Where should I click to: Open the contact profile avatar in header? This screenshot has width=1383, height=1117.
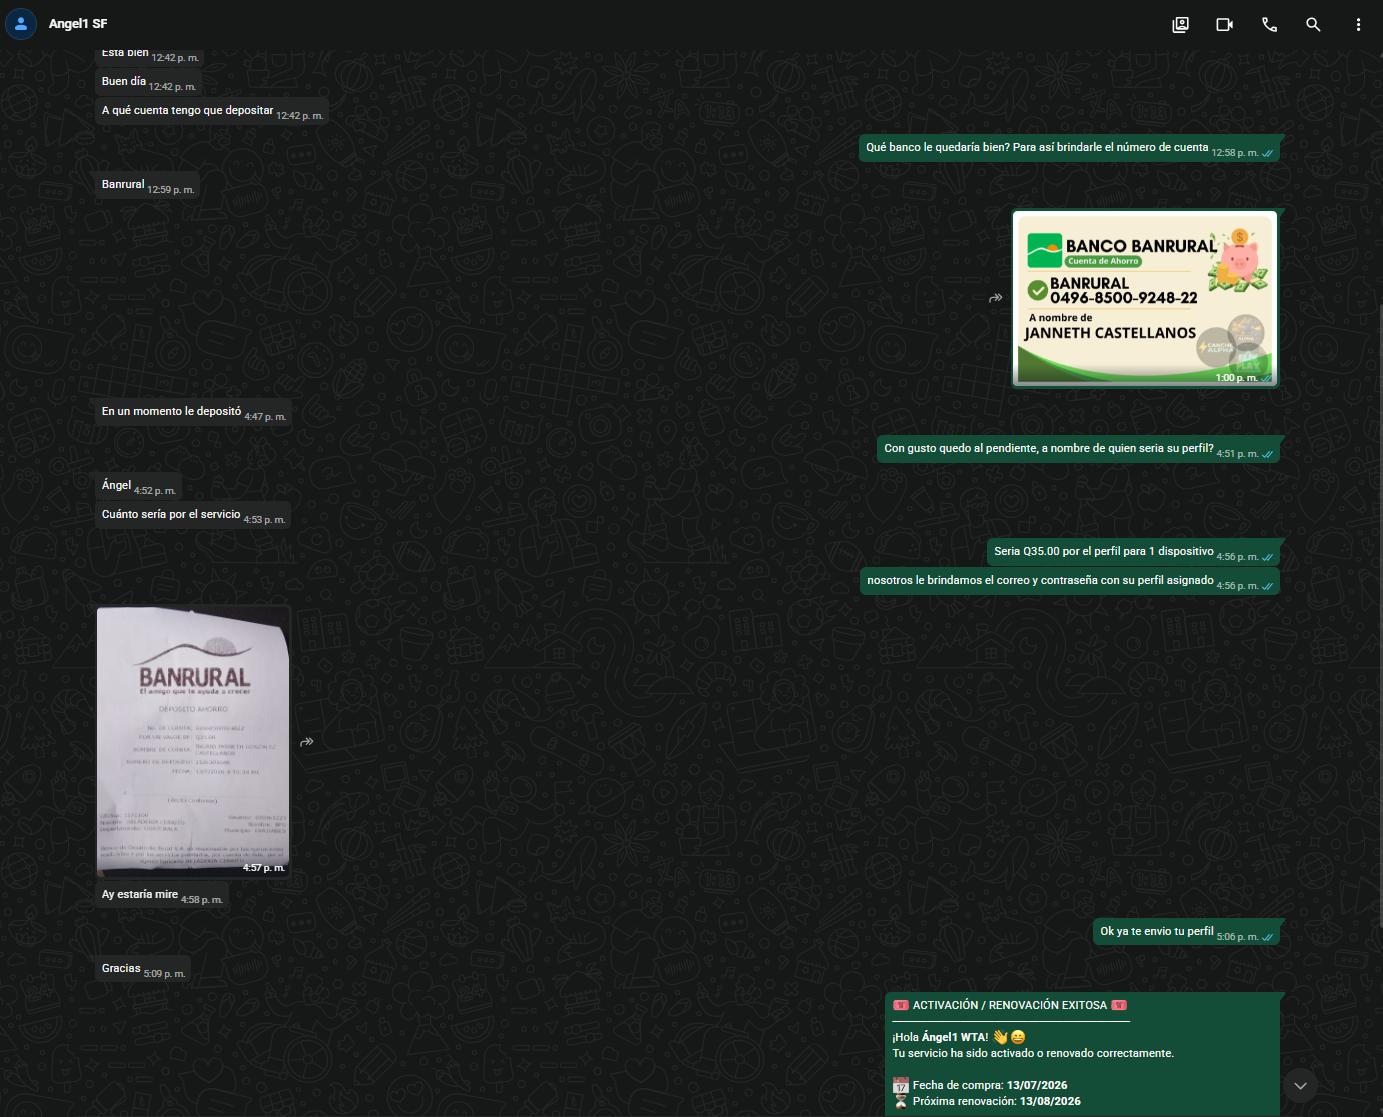click(21, 24)
